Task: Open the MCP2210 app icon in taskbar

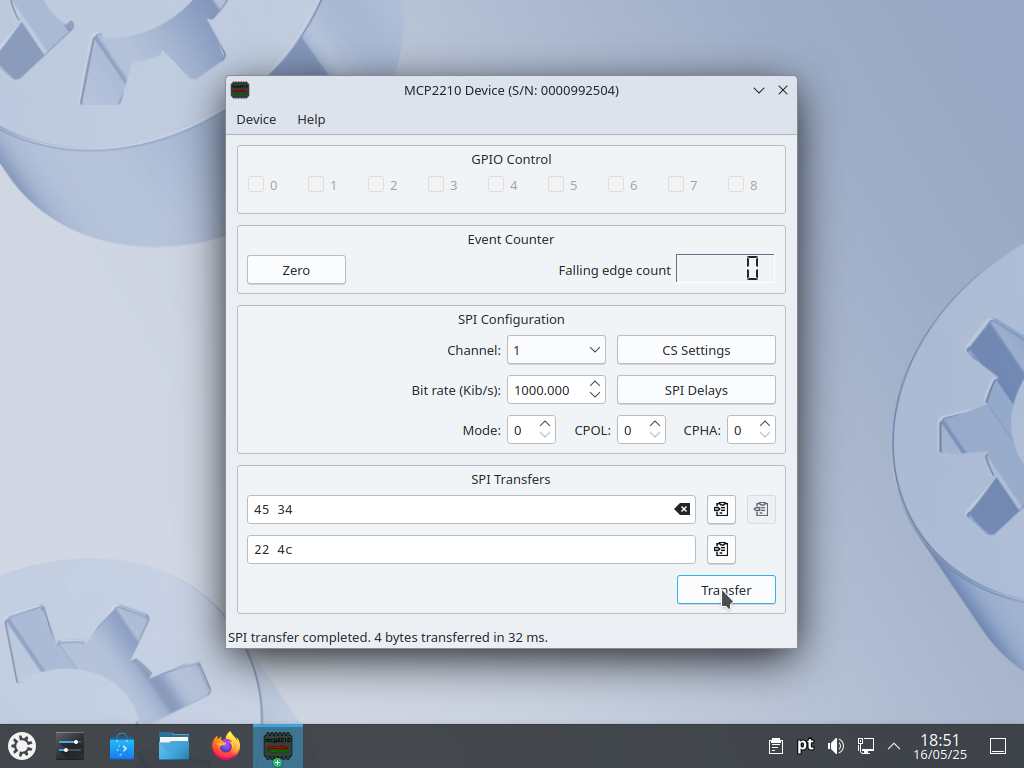Action: pyautogui.click(x=277, y=745)
